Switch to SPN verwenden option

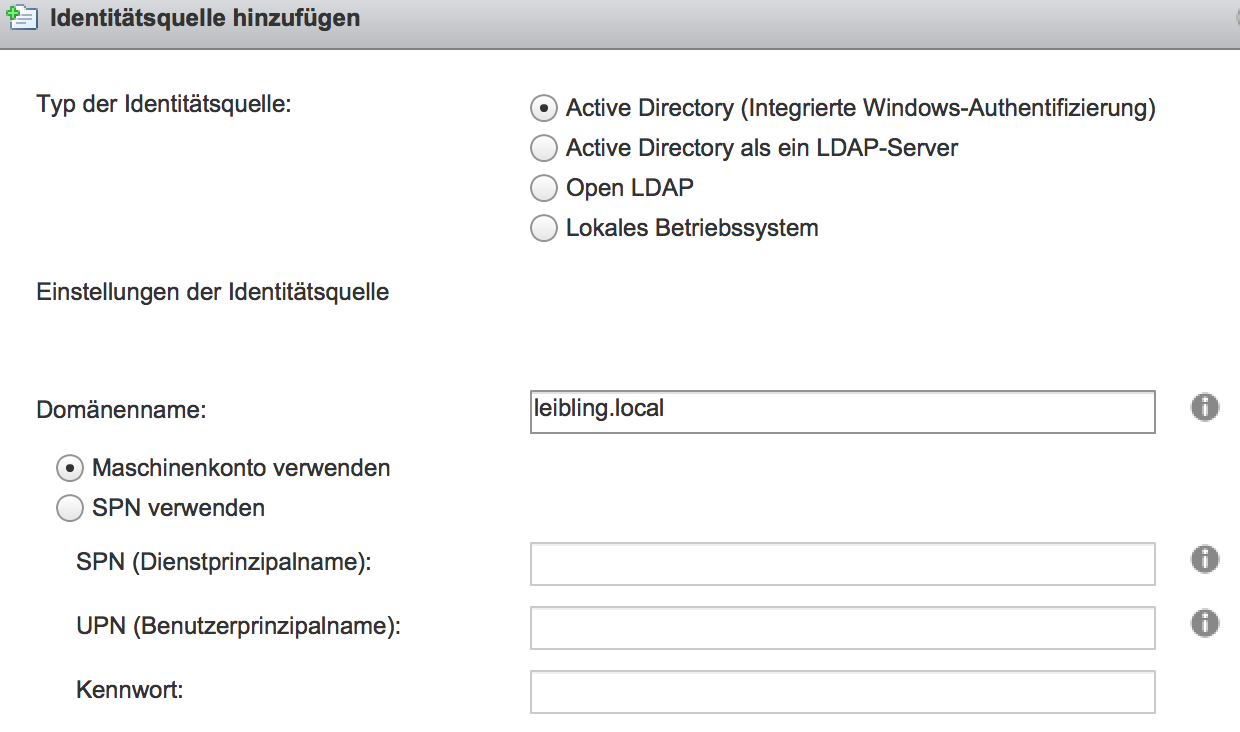pyautogui.click(x=69, y=508)
